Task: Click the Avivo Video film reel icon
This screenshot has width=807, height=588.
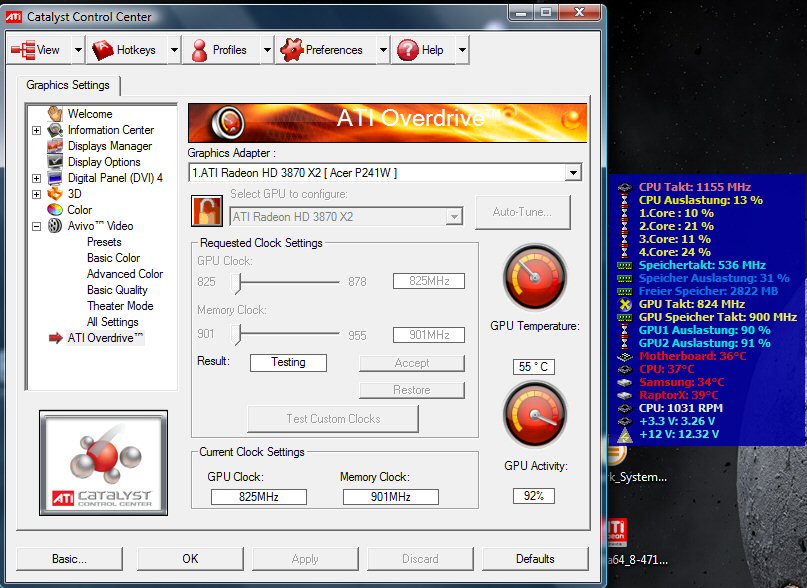Action: click(x=55, y=226)
